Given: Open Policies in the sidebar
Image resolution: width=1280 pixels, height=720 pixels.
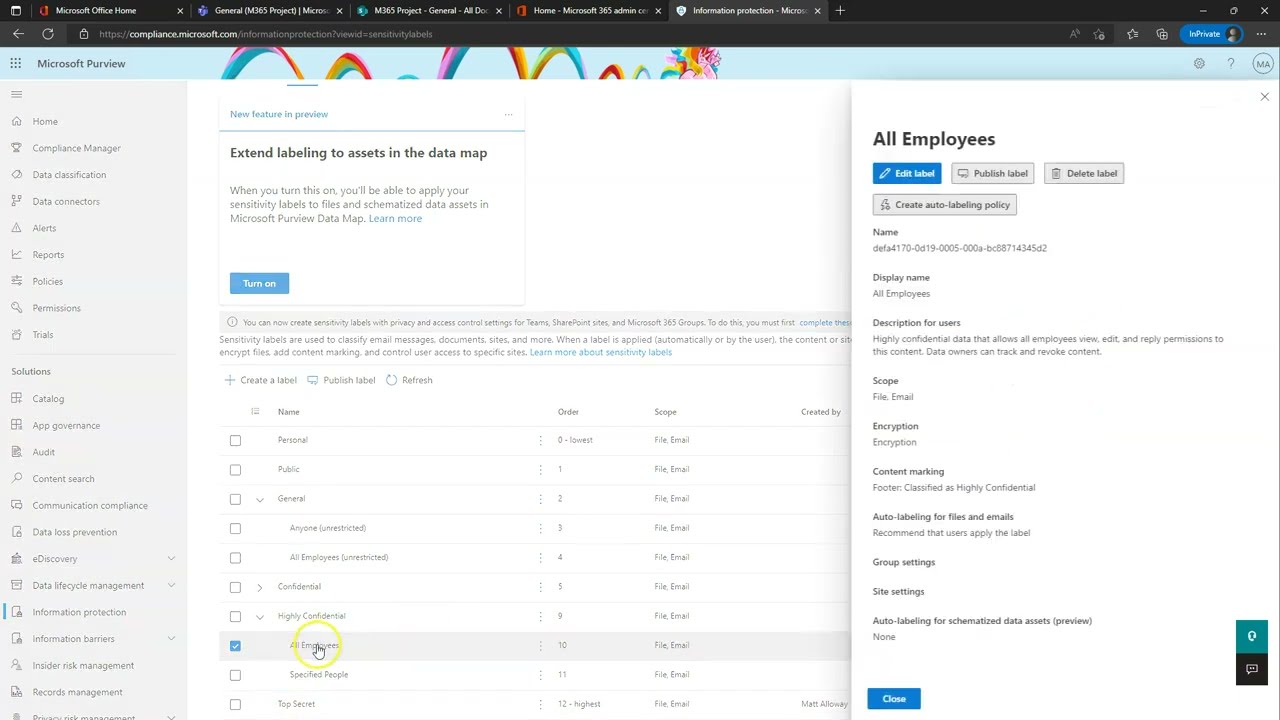Looking at the screenshot, I should click(x=47, y=281).
